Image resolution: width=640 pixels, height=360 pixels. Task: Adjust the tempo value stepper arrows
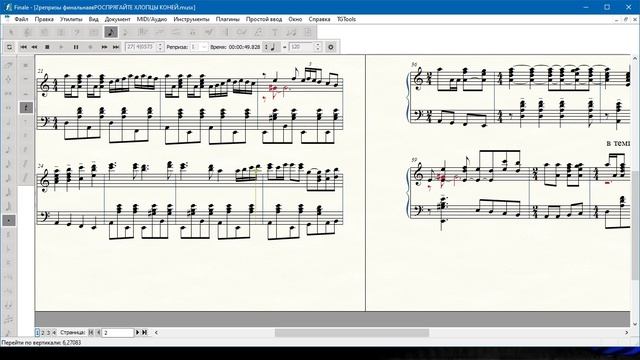tap(318, 47)
